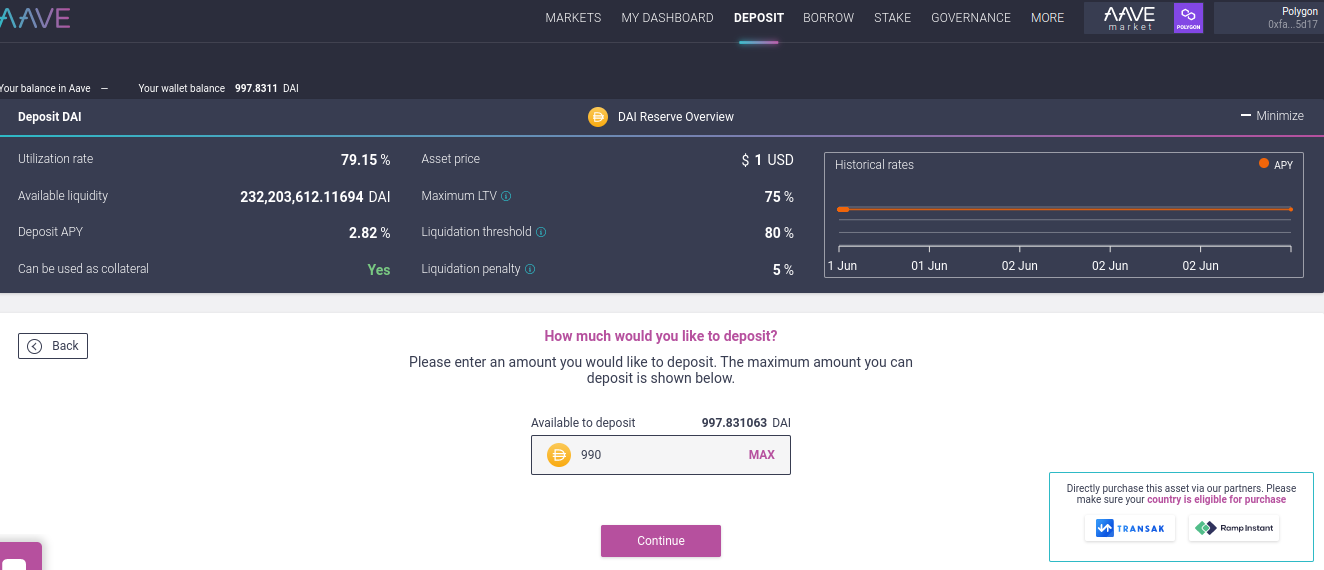Viewport: 1324px width, 570px height.
Task: Click MAX to deposit full balance
Action: coord(761,455)
